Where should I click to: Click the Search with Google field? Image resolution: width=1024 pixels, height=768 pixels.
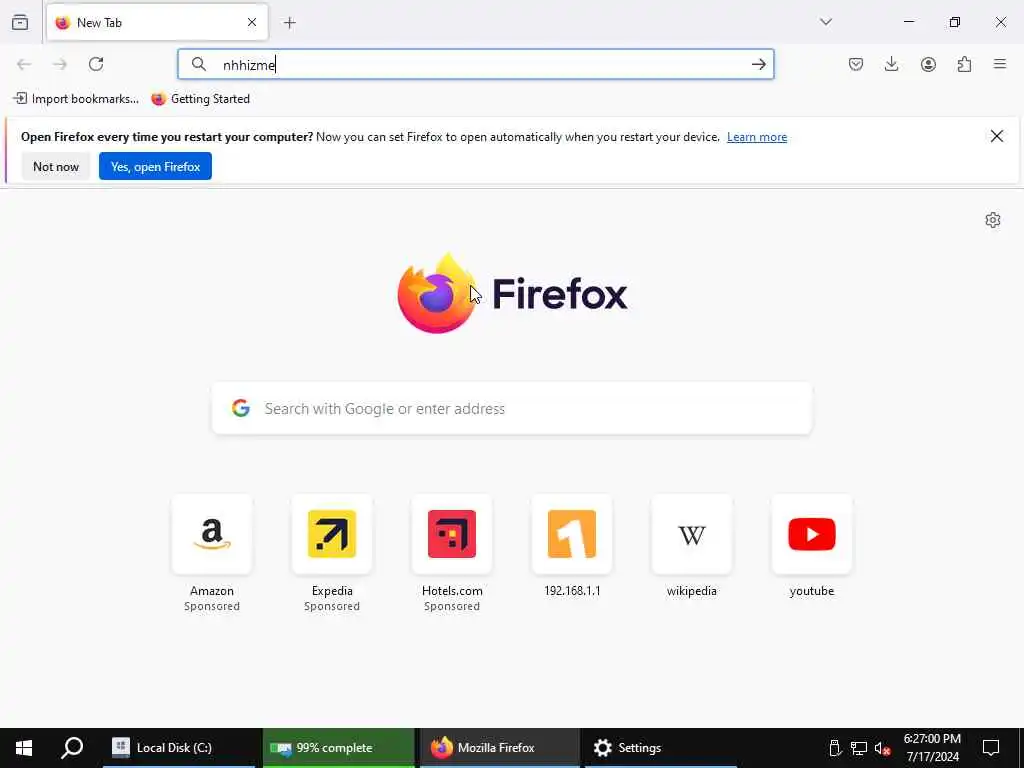[x=512, y=409]
